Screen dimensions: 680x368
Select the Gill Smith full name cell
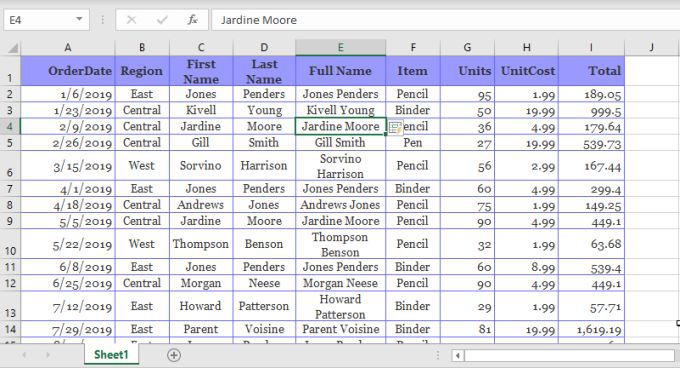click(340, 143)
